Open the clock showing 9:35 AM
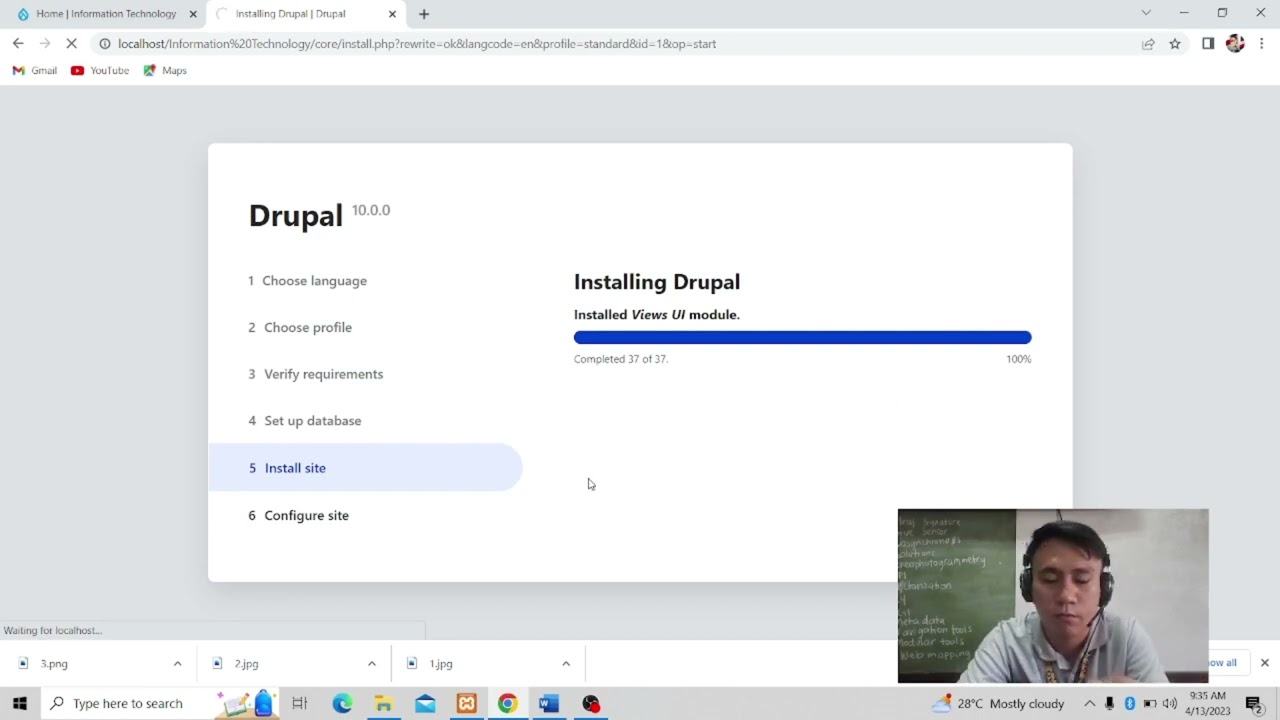The image size is (1280, 720). click(x=1208, y=704)
